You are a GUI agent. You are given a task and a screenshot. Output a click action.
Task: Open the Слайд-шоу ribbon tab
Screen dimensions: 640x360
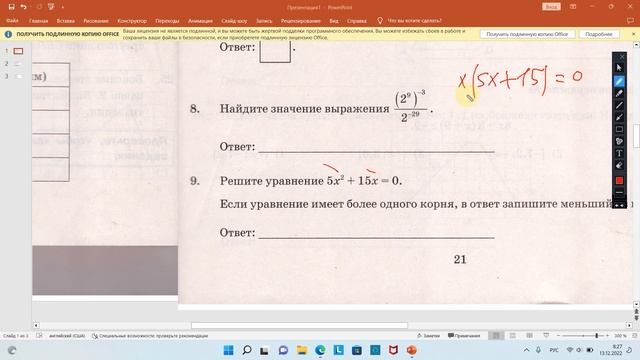pyautogui.click(x=234, y=20)
